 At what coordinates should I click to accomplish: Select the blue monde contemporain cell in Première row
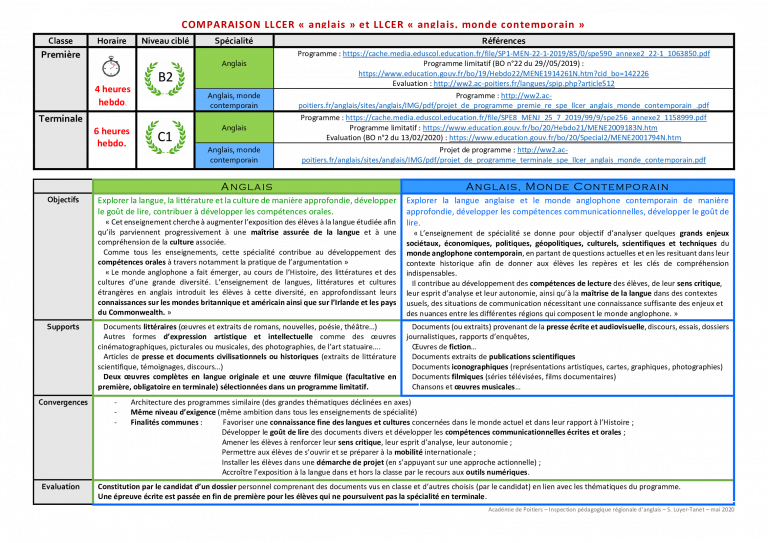[x=234, y=100]
